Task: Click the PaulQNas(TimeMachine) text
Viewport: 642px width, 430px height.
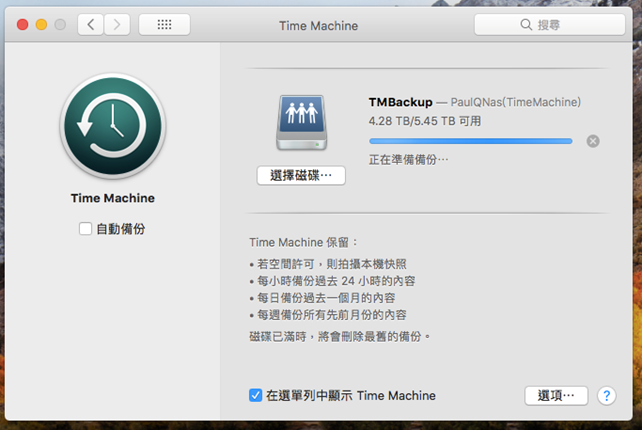Action: 515,102
